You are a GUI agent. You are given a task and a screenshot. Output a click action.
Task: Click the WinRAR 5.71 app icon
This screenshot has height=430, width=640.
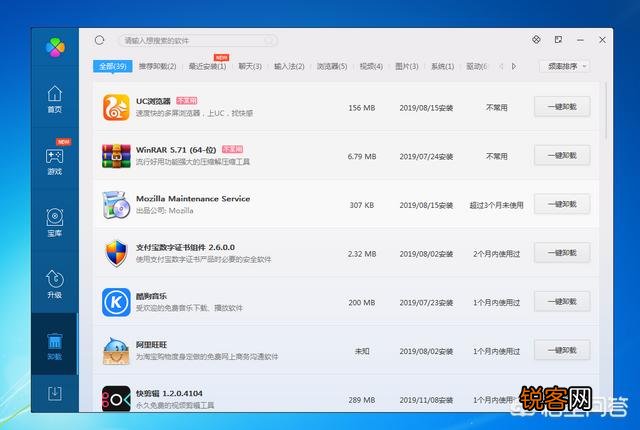coord(116,156)
